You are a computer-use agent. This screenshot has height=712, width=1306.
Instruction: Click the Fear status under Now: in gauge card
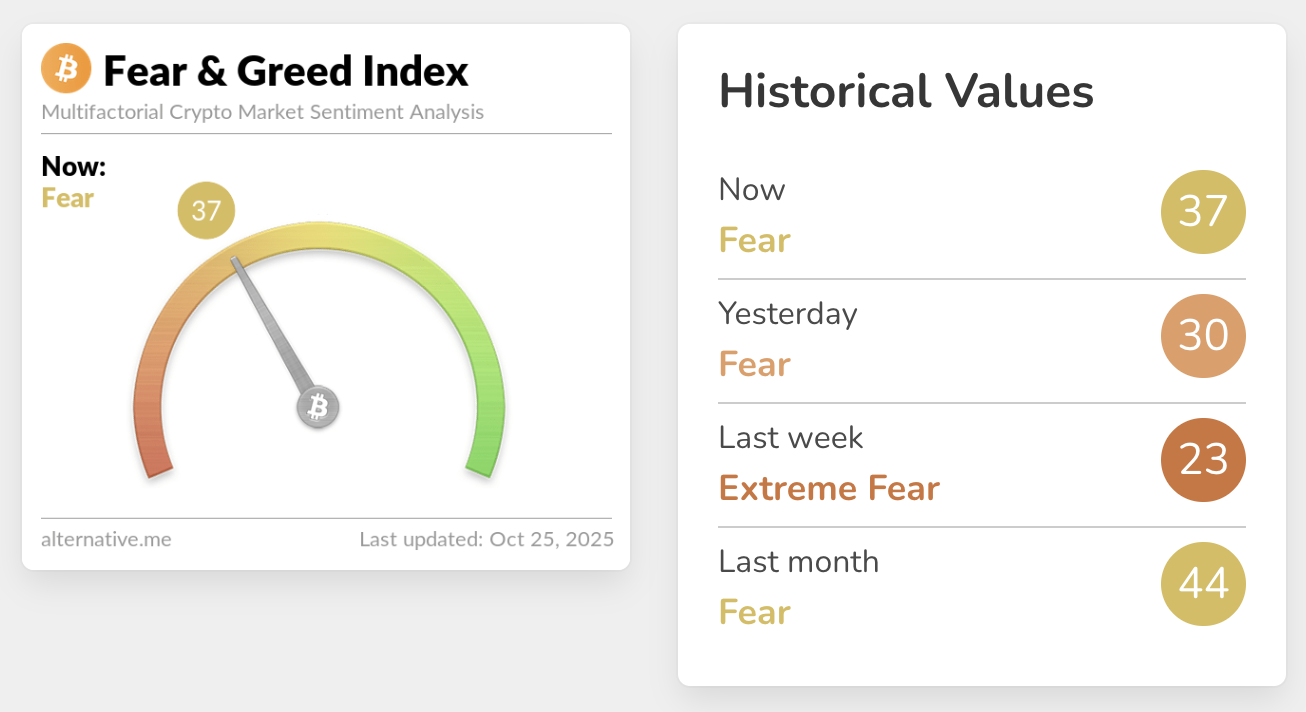point(68,198)
